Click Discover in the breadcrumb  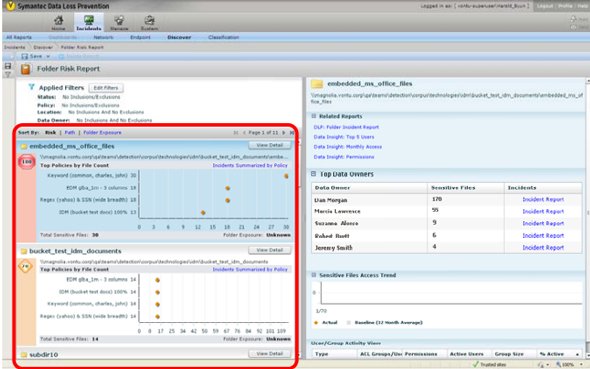pyautogui.click(x=43, y=47)
